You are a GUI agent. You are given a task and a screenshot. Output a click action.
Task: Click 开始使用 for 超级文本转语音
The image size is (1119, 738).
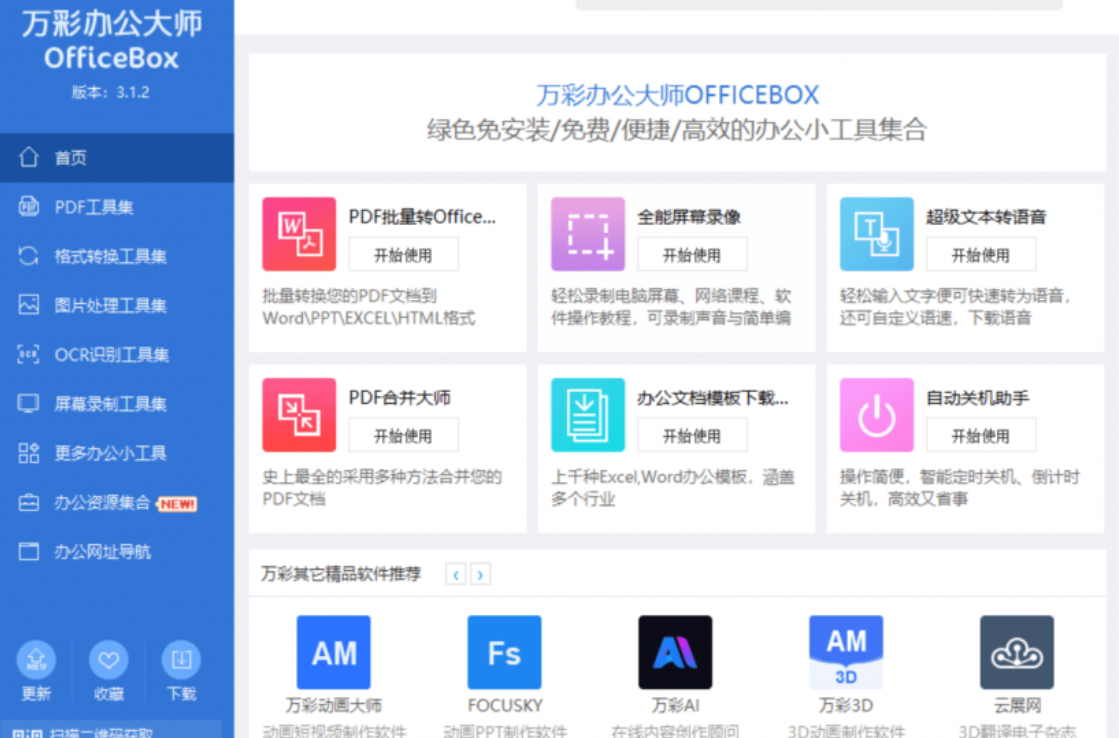point(981,255)
